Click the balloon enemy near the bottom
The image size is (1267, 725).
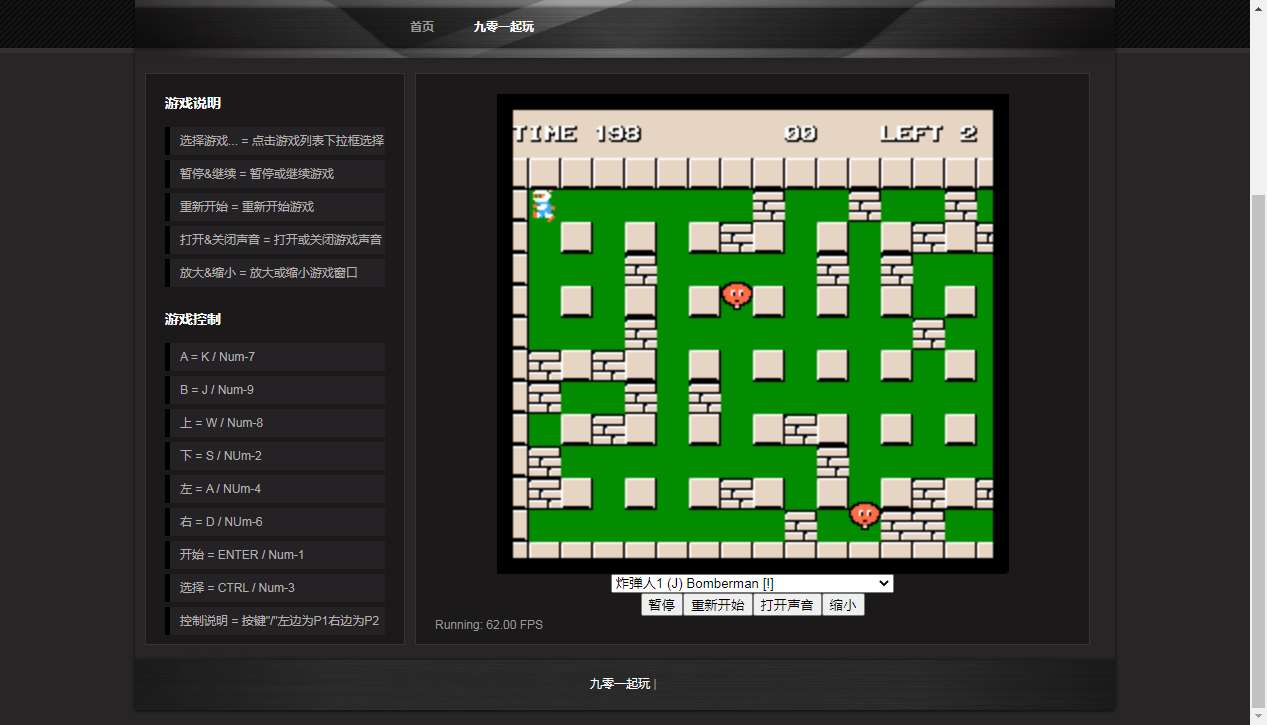pyautogui.click(x=865, y=515)
